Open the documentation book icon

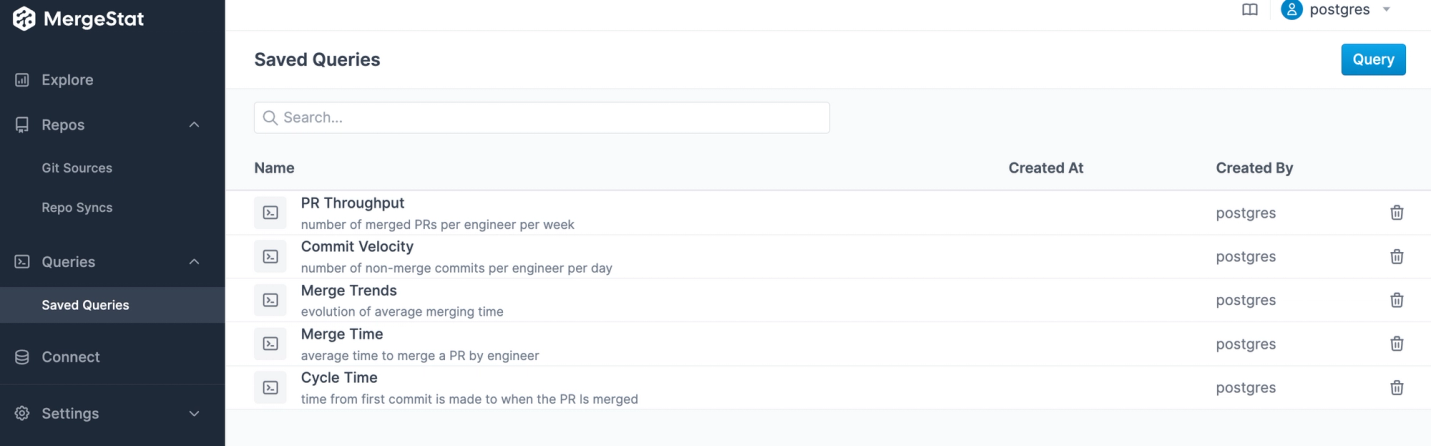[x=1249, y=10]
